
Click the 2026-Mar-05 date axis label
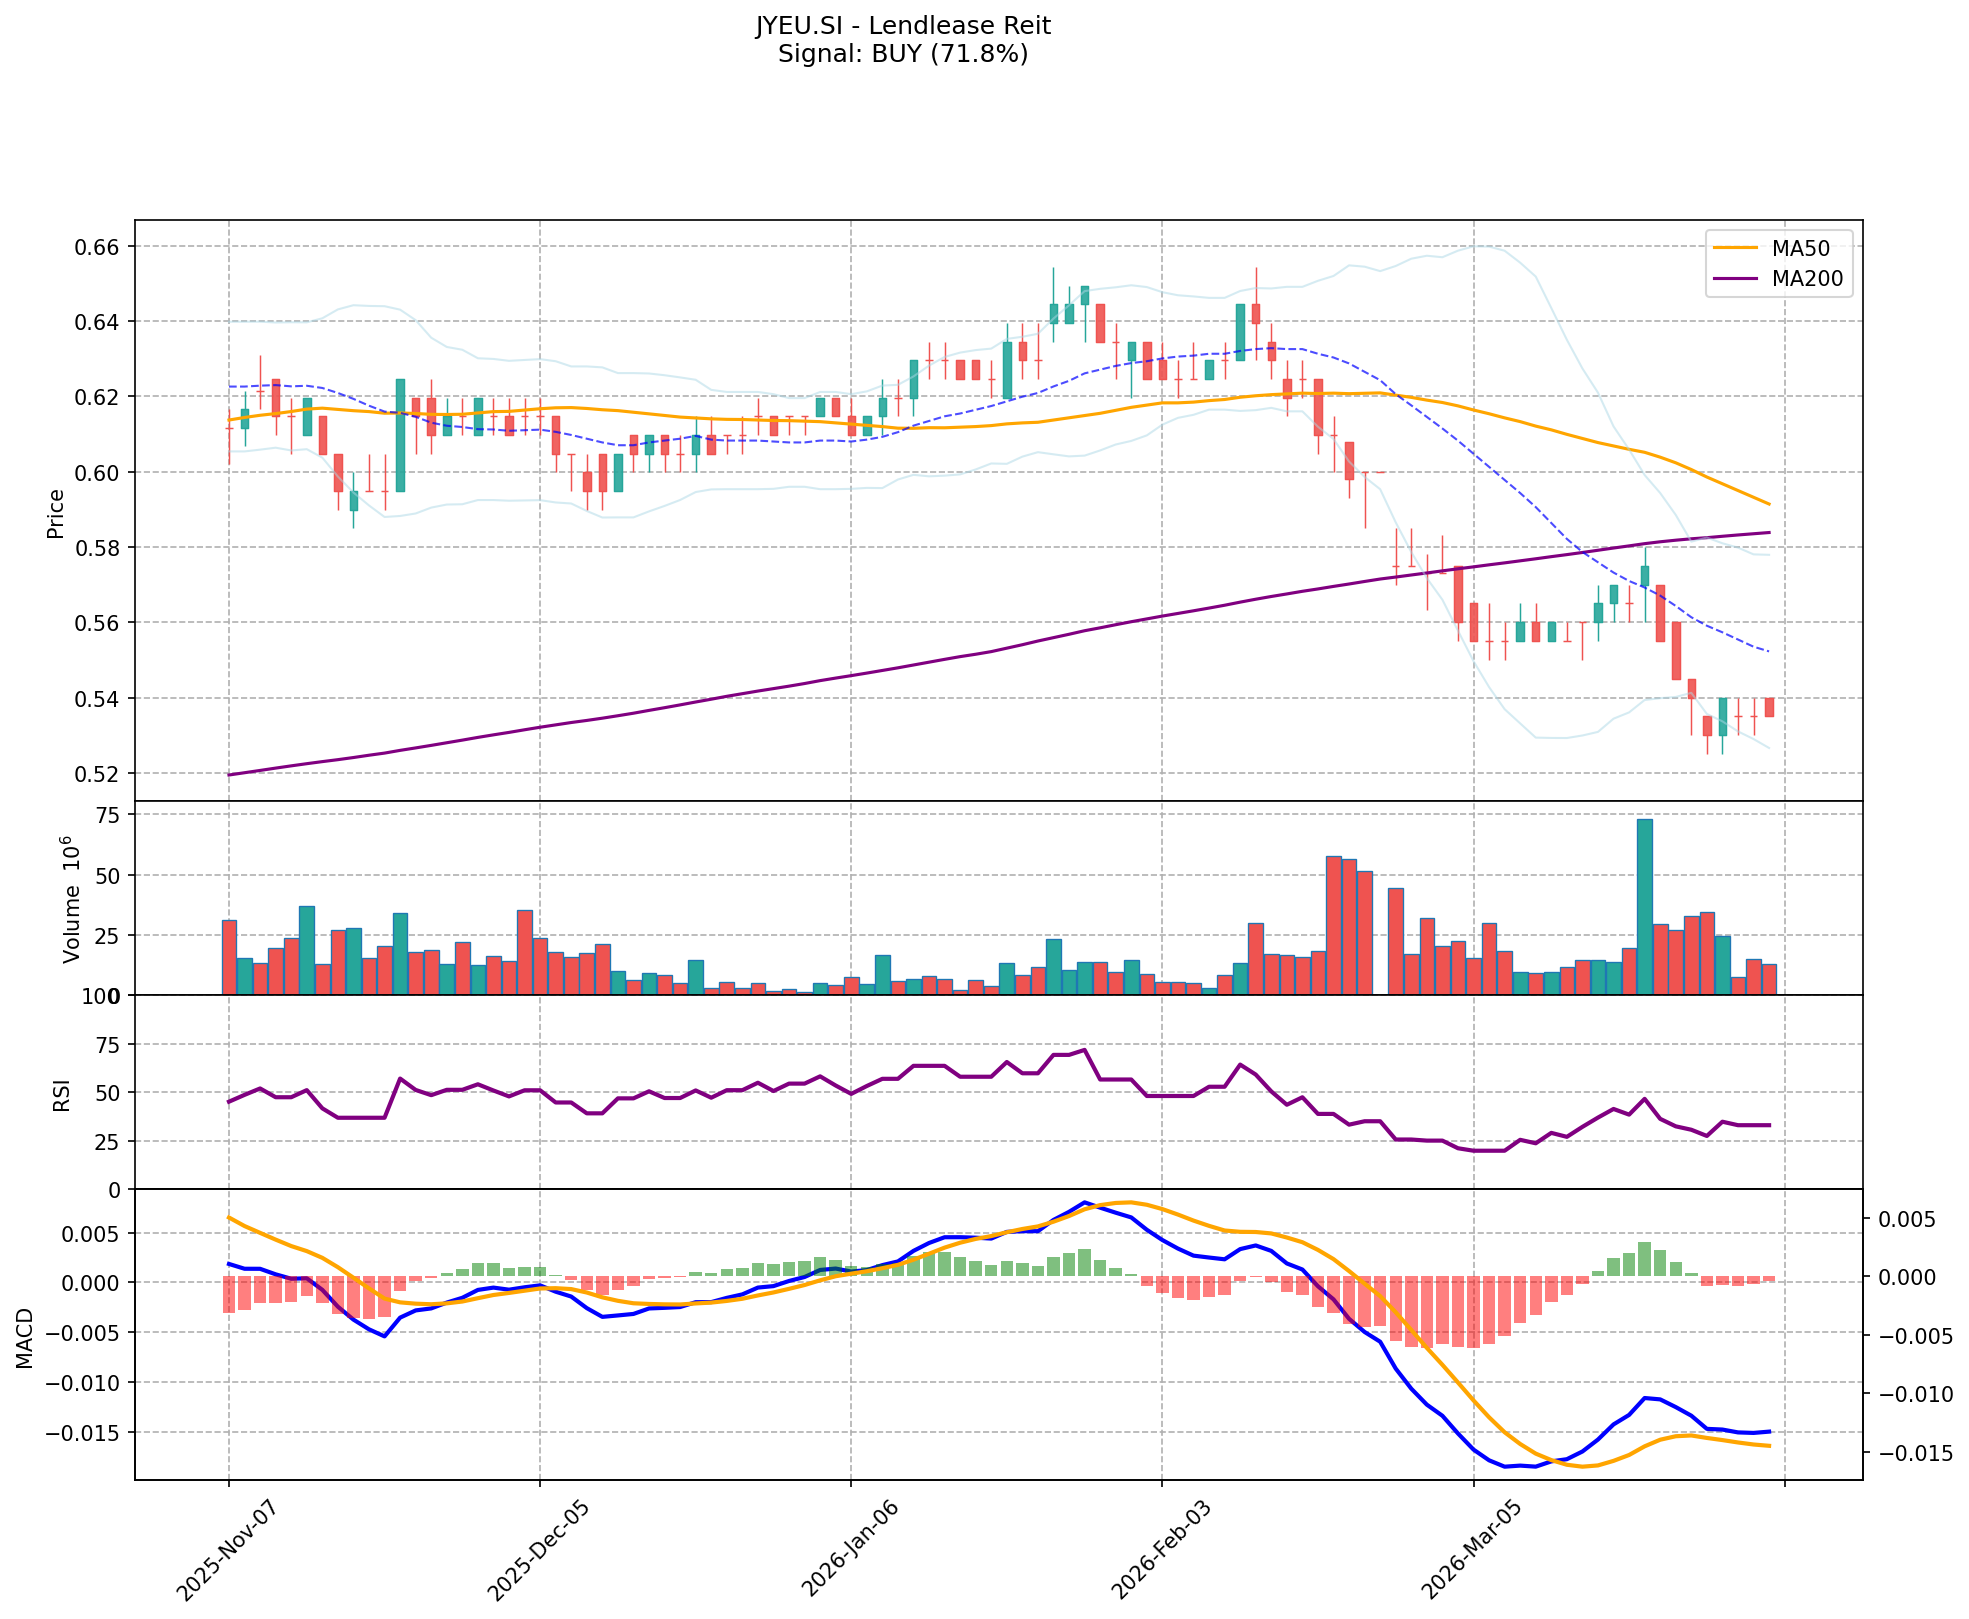click(1473, 1549)
